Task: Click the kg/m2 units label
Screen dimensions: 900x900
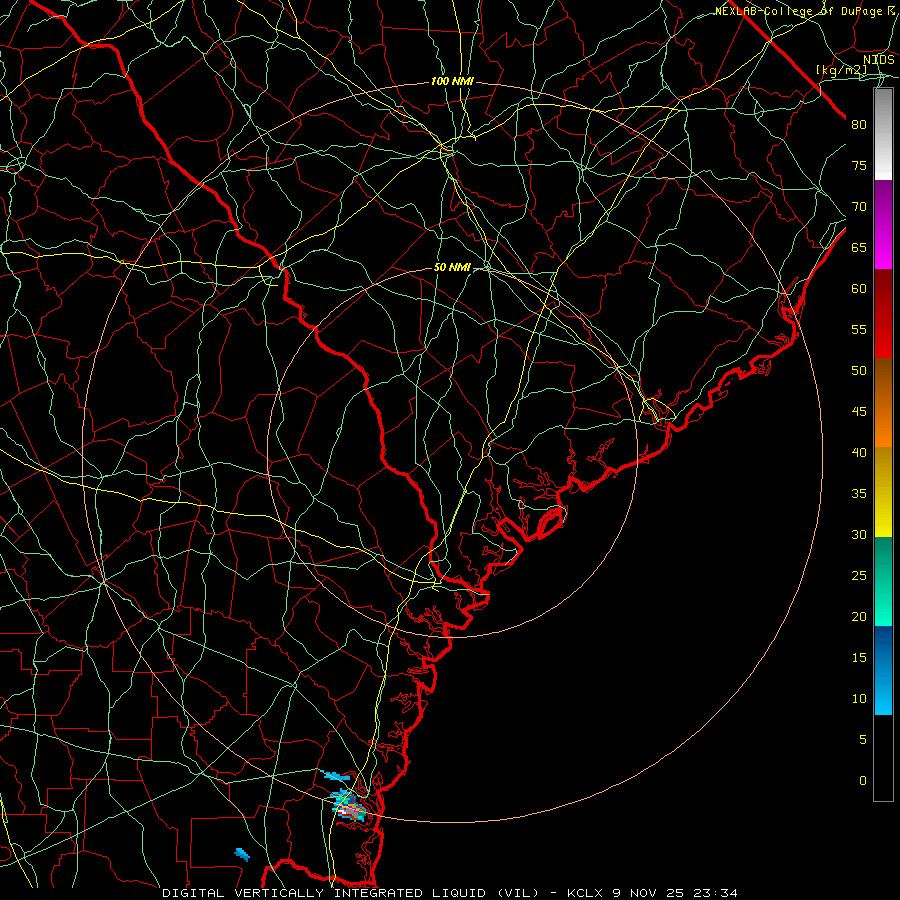Action: coord(842,70)
